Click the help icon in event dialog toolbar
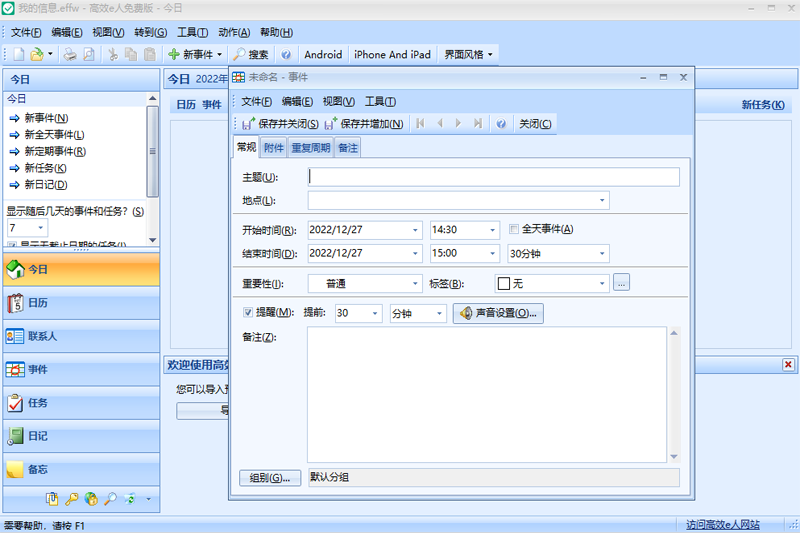Image resolution: width=800 pixels, height=533 pixels. (x=501, y=123)
